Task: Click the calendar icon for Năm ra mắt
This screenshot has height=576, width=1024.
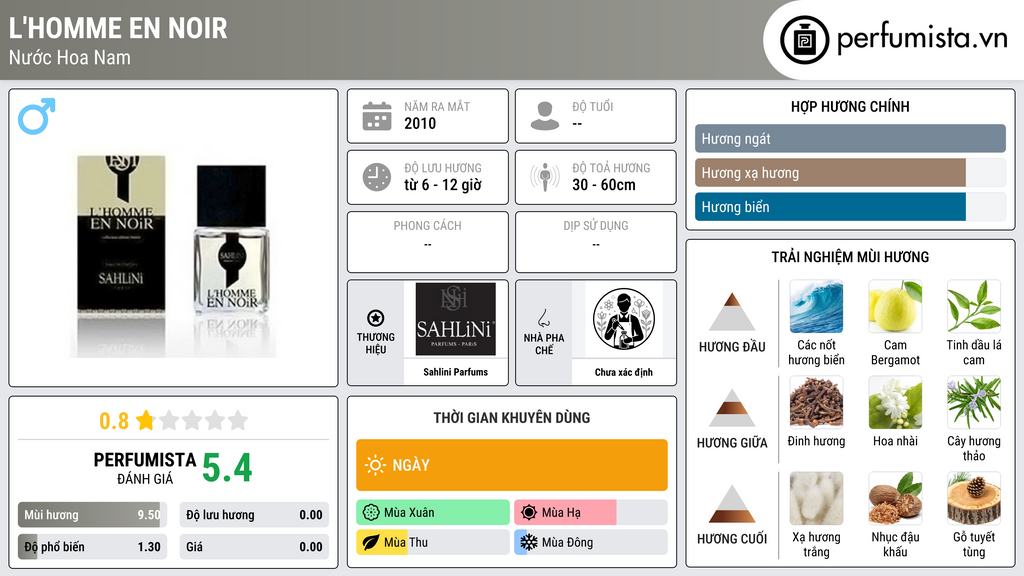Action: [377, 116]
